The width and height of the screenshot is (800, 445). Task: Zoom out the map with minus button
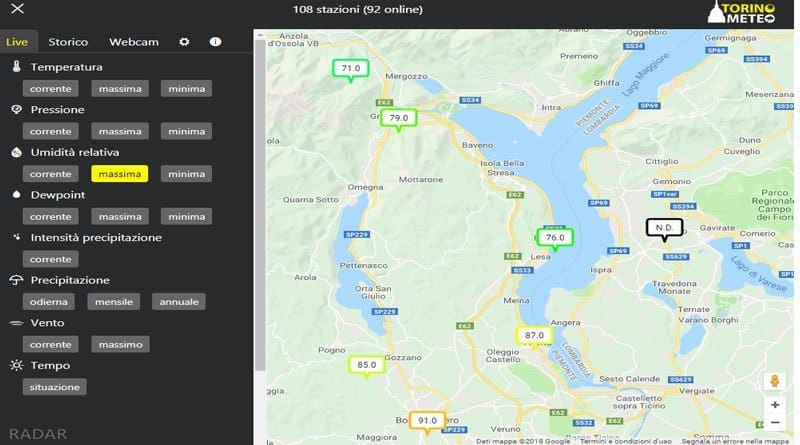click(x=775, y=423)
